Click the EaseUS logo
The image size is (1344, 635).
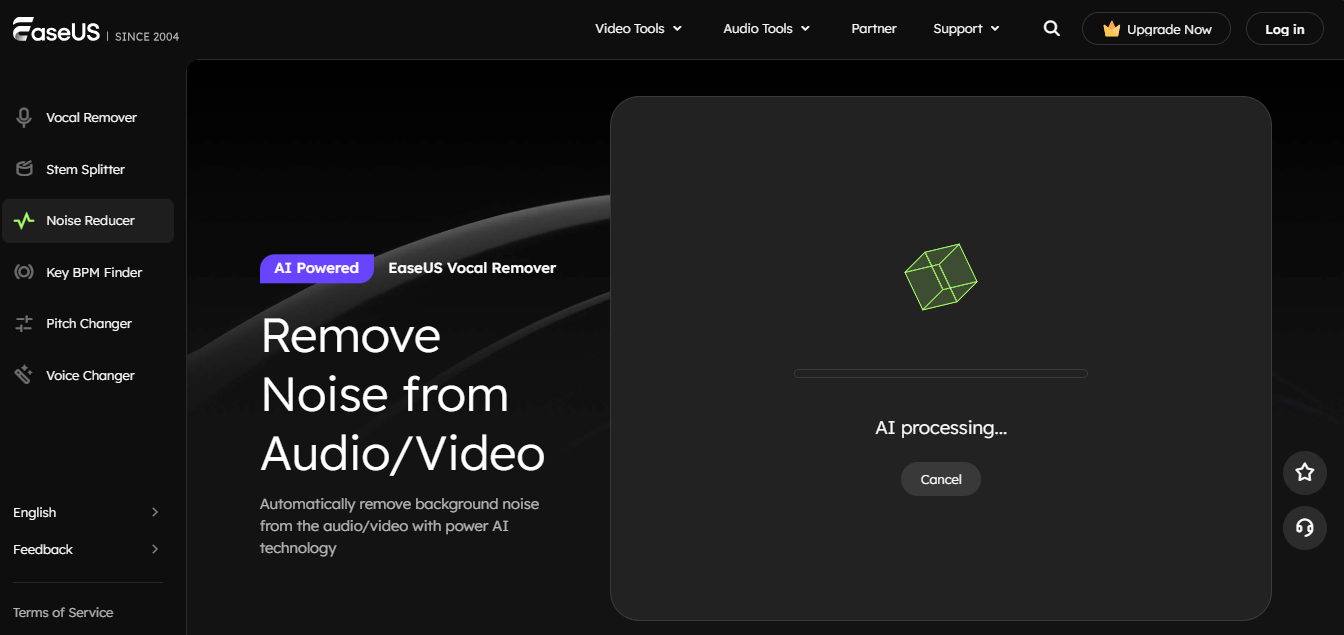[x=56, y=31]
